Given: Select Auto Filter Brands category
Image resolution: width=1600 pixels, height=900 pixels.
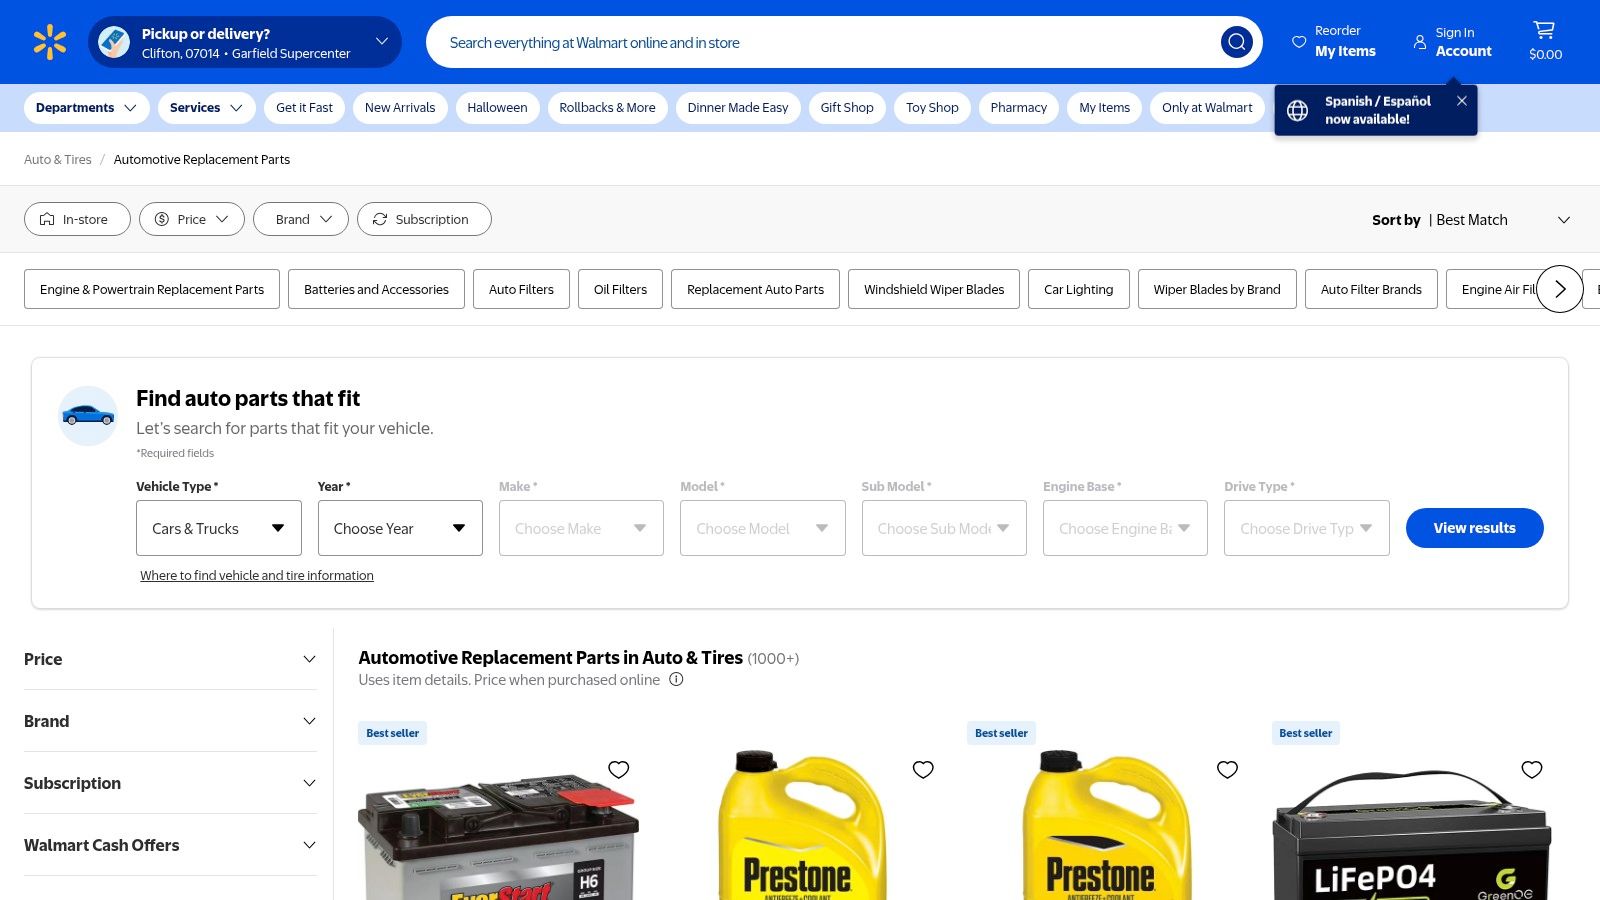Looking at the screenshot, I should click(x=1371, y=289).
